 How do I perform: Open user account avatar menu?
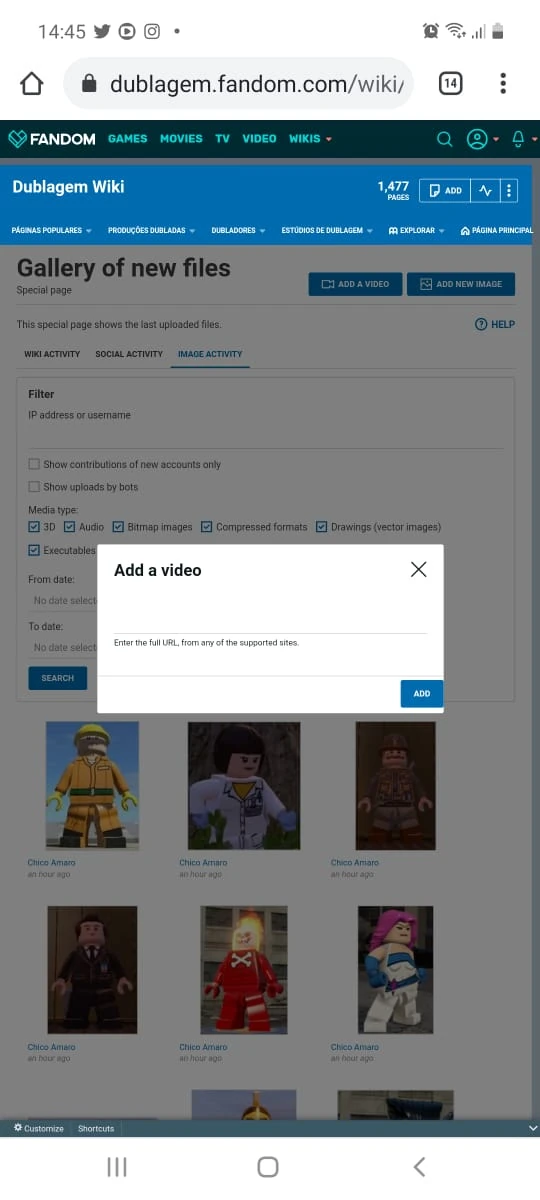[x=478, y=139]
